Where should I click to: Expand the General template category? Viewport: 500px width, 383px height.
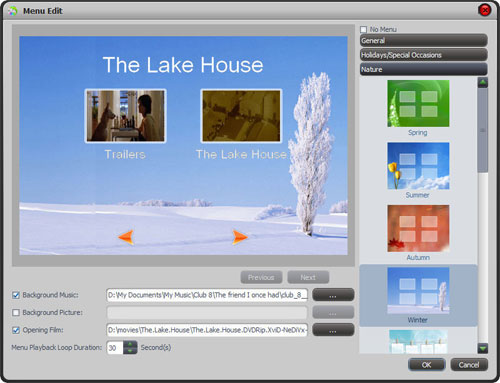point(423,41)
